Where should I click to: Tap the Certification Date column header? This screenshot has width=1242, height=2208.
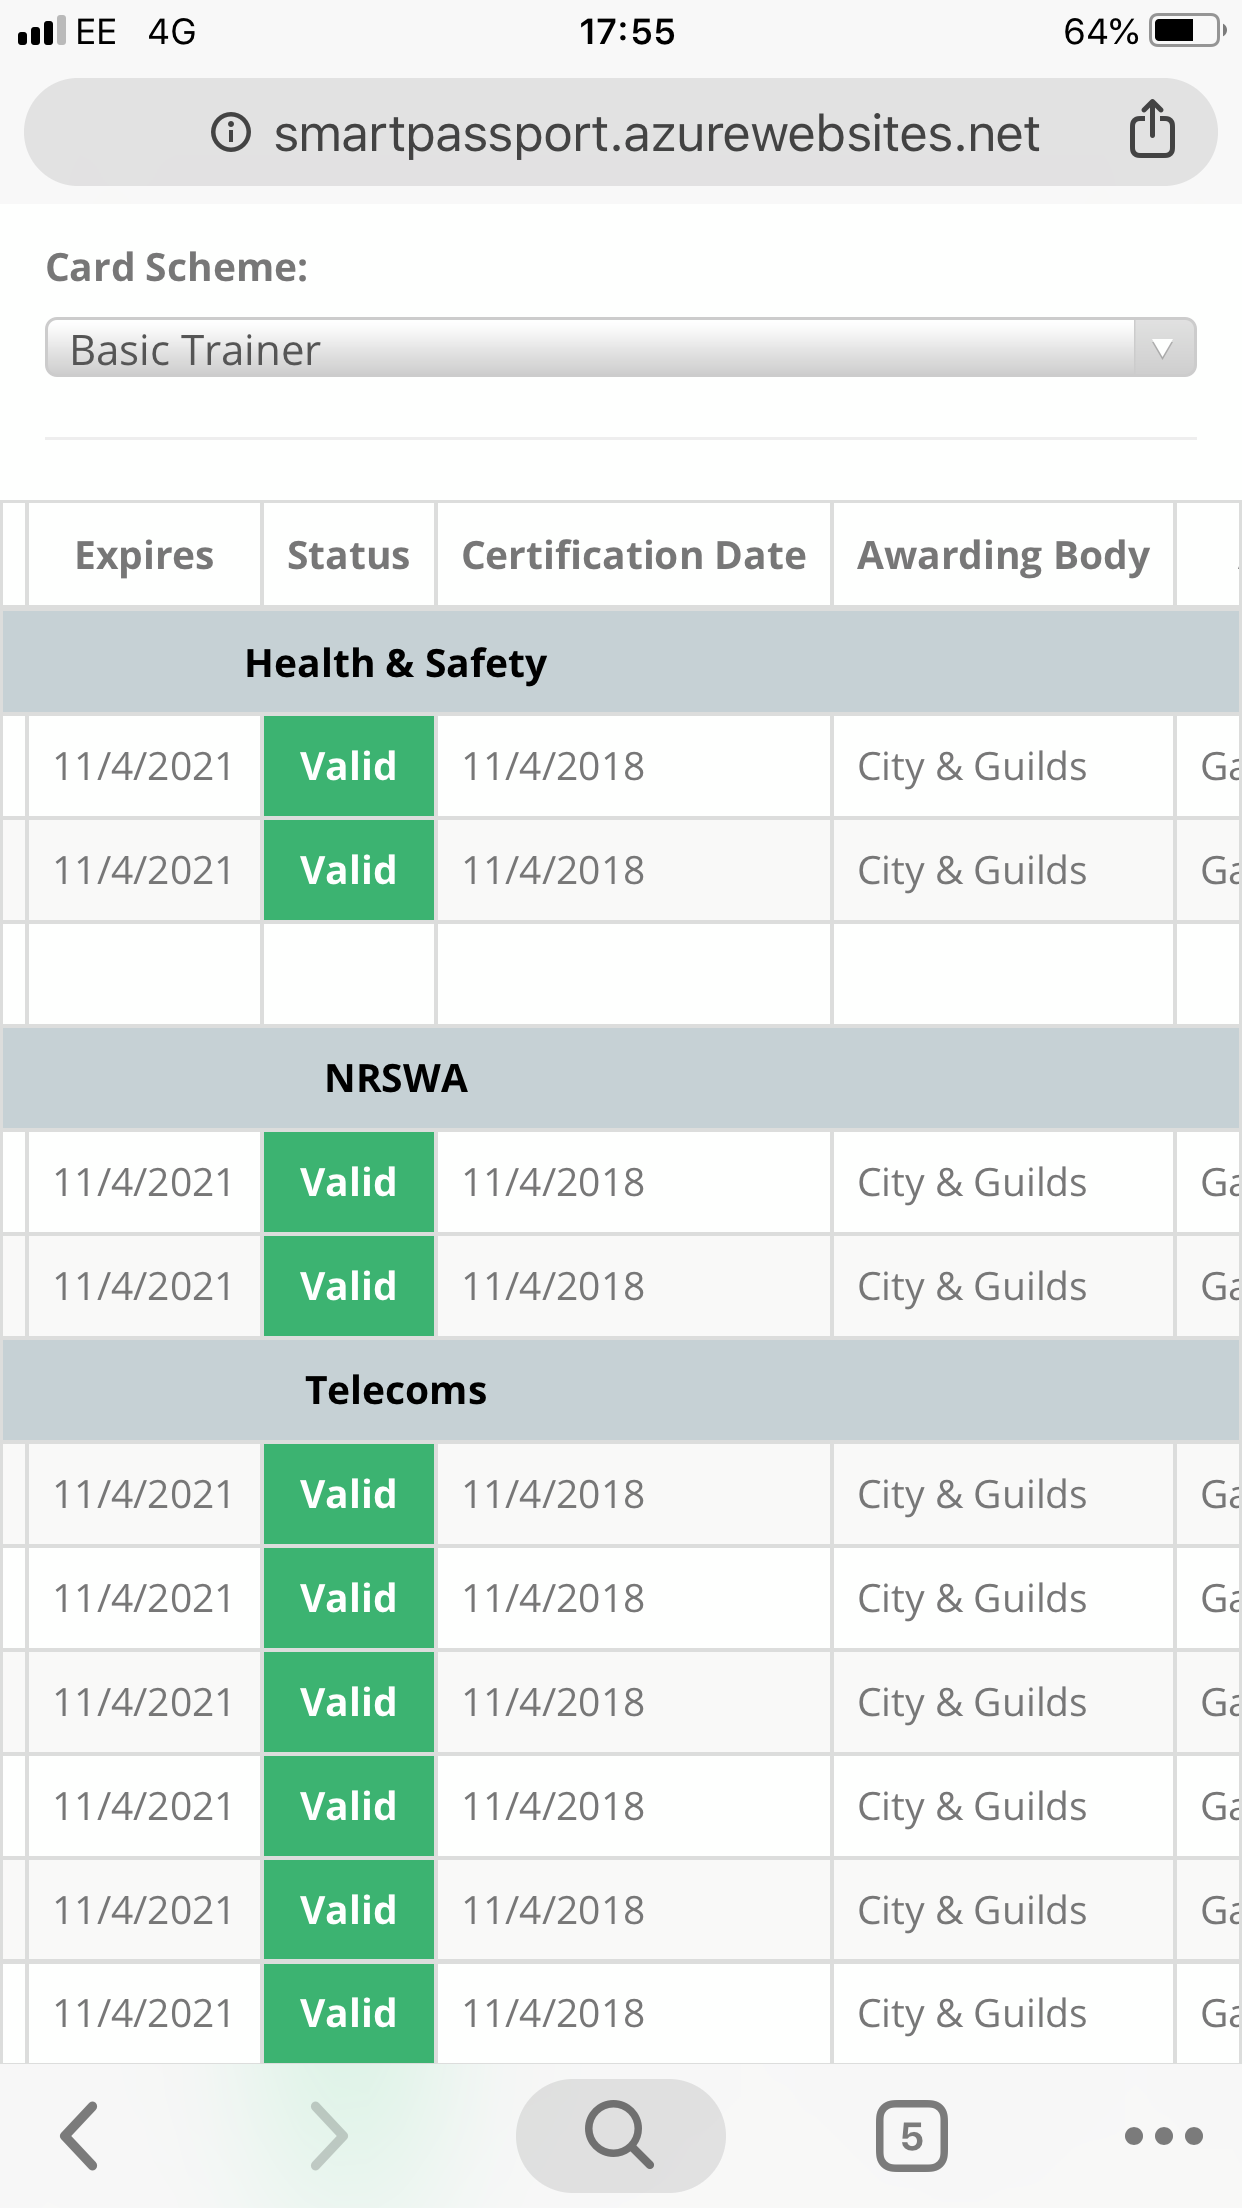(634, 555)
